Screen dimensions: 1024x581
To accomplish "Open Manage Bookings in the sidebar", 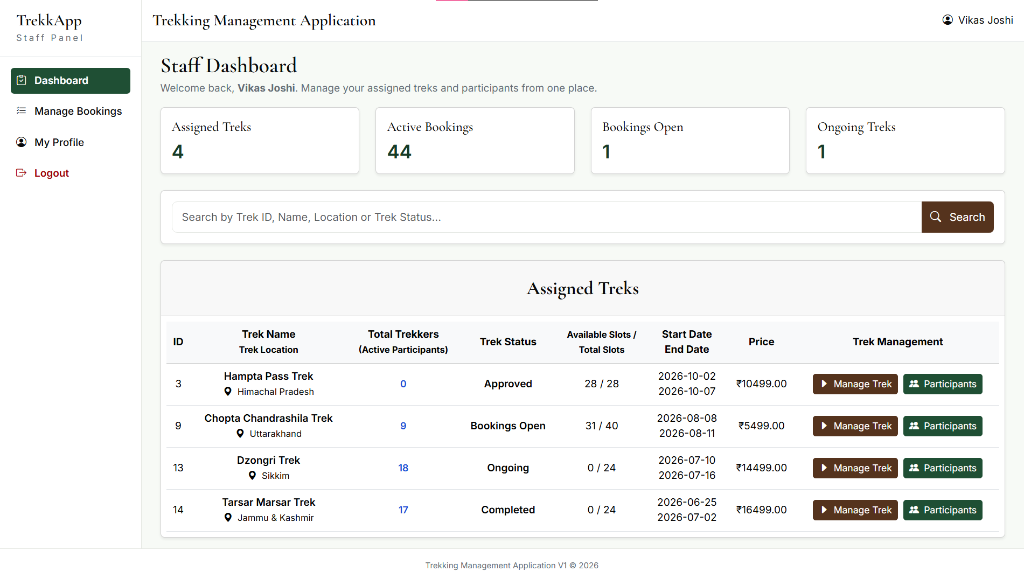I will 71,111.
